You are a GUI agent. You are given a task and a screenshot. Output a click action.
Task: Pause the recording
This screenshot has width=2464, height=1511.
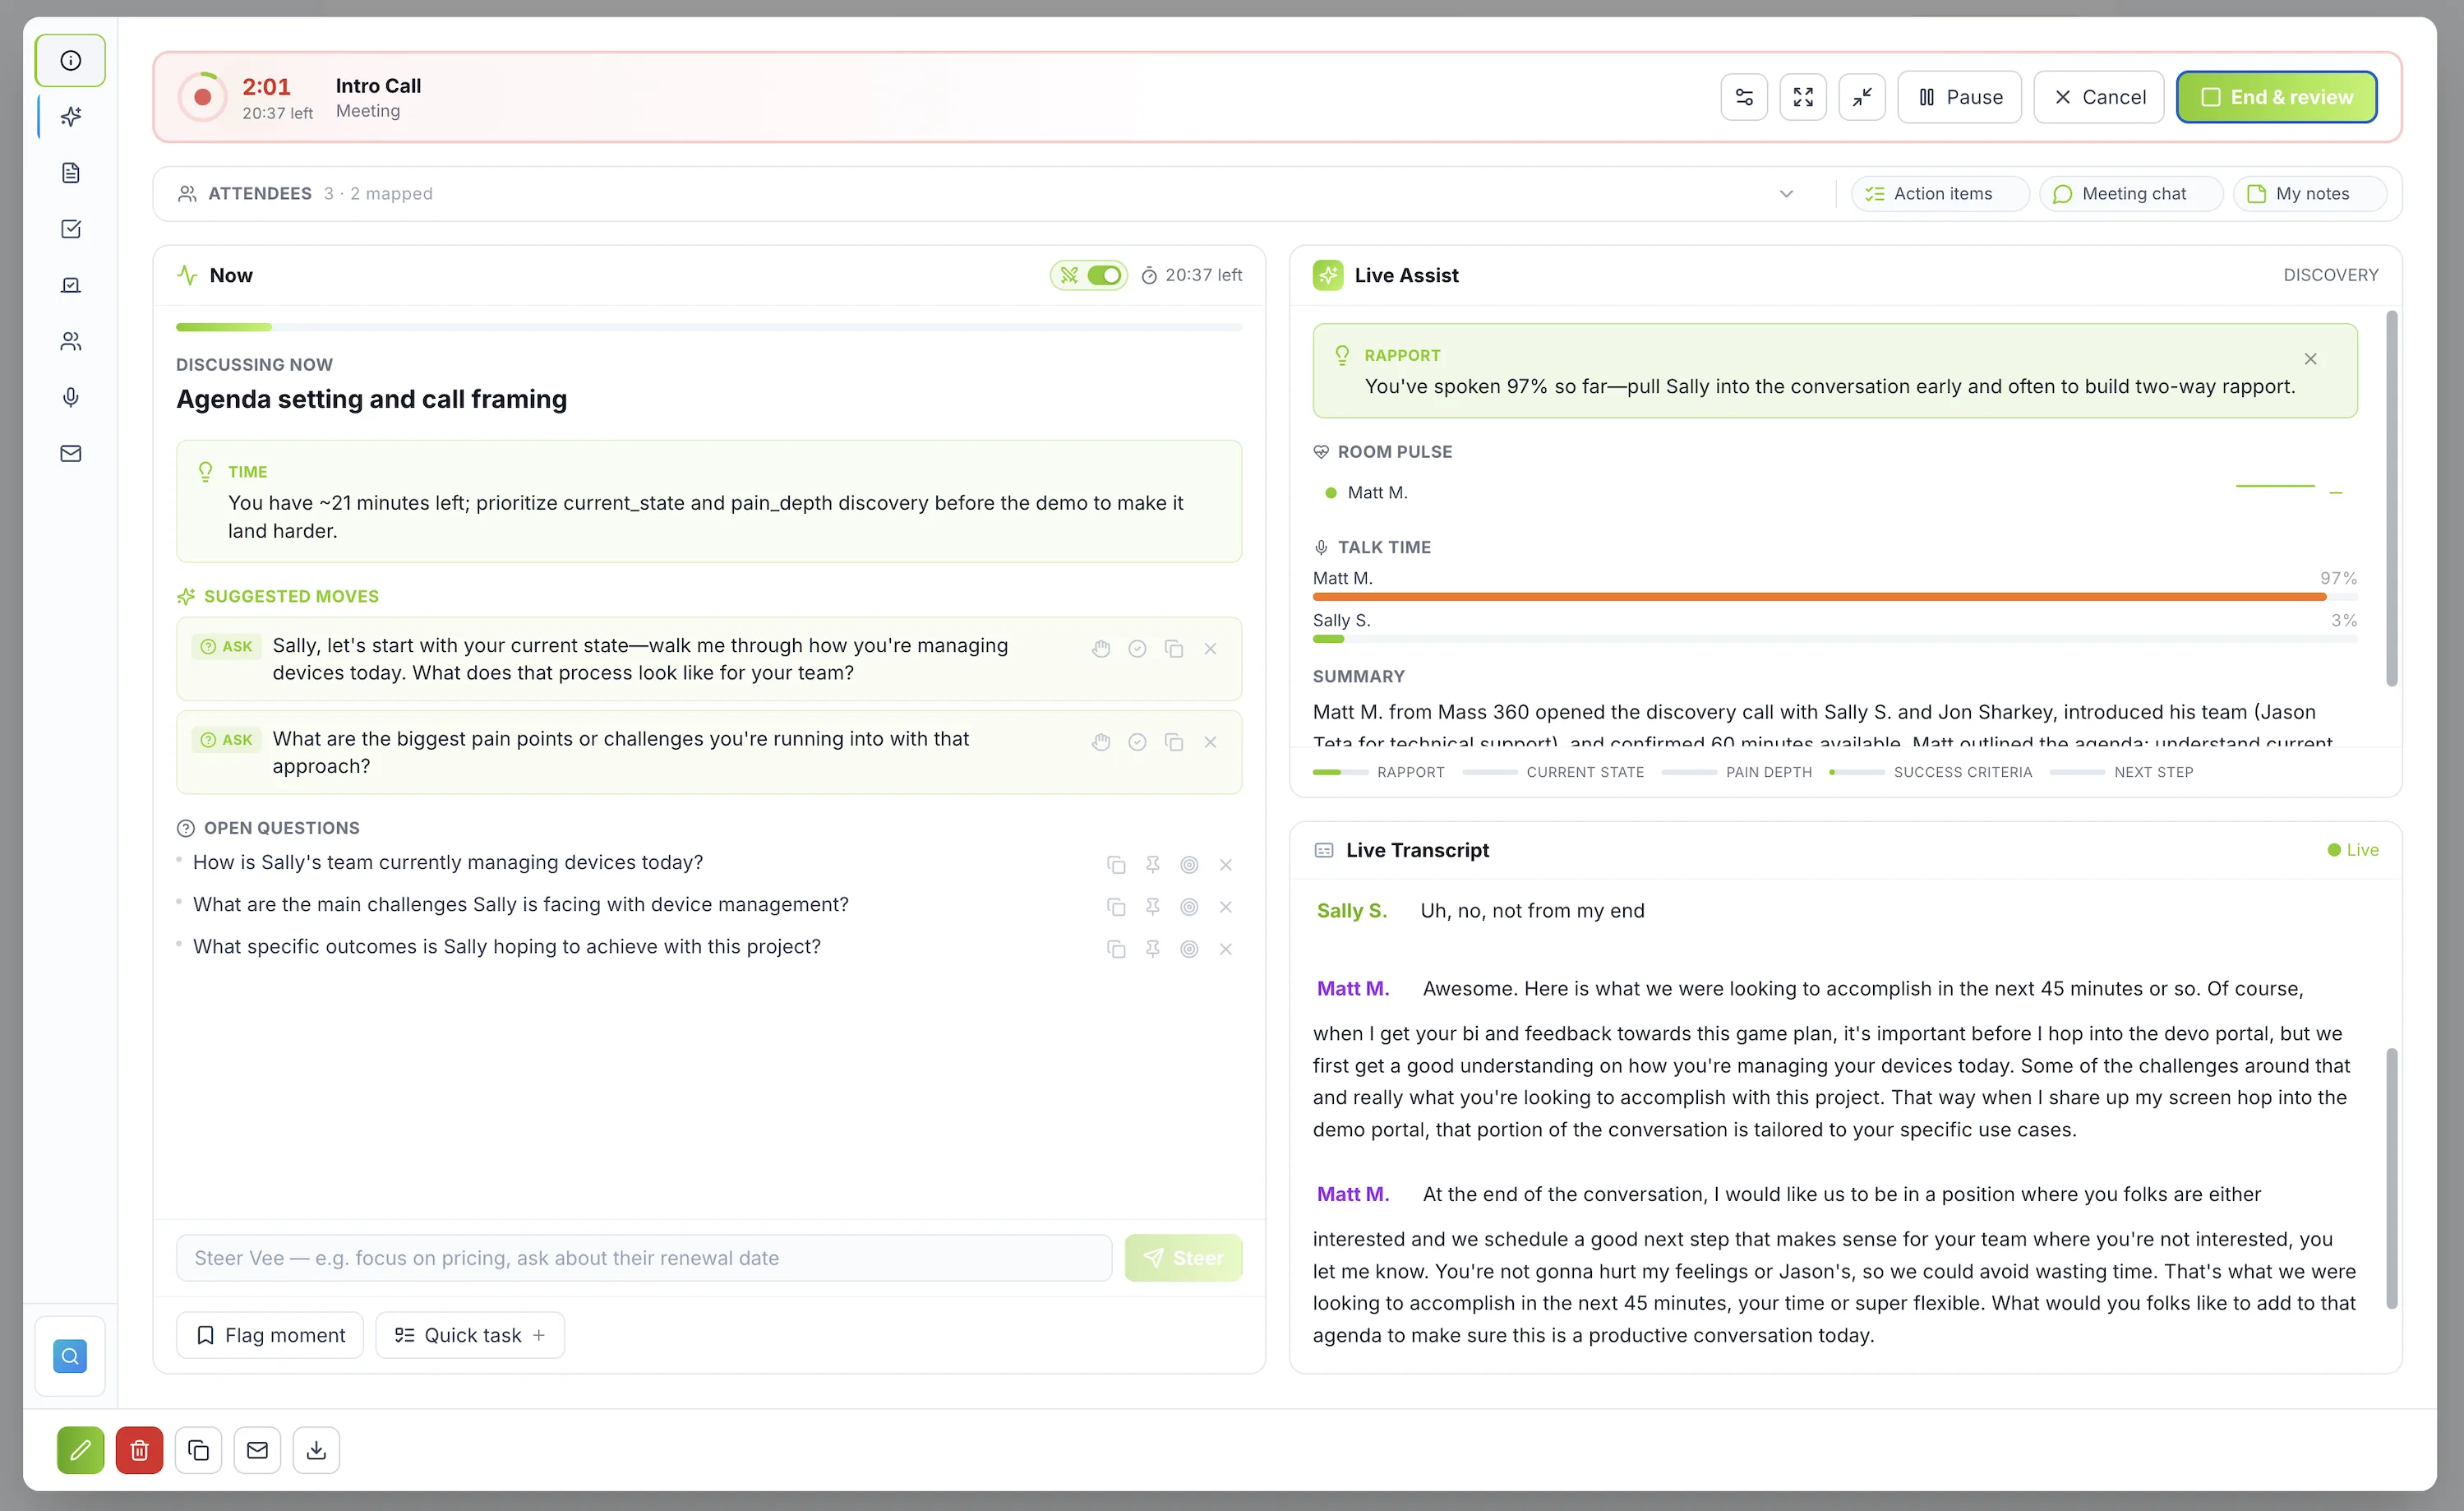pyautogui.click(x=1959, y=97)
